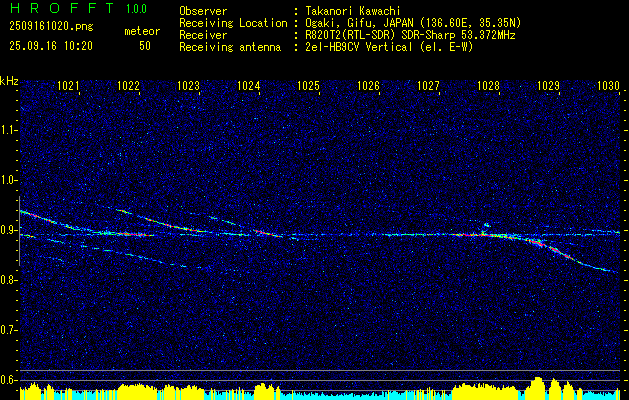
Task: Click the 1029 time axis marker
Action: coord(548,85)
